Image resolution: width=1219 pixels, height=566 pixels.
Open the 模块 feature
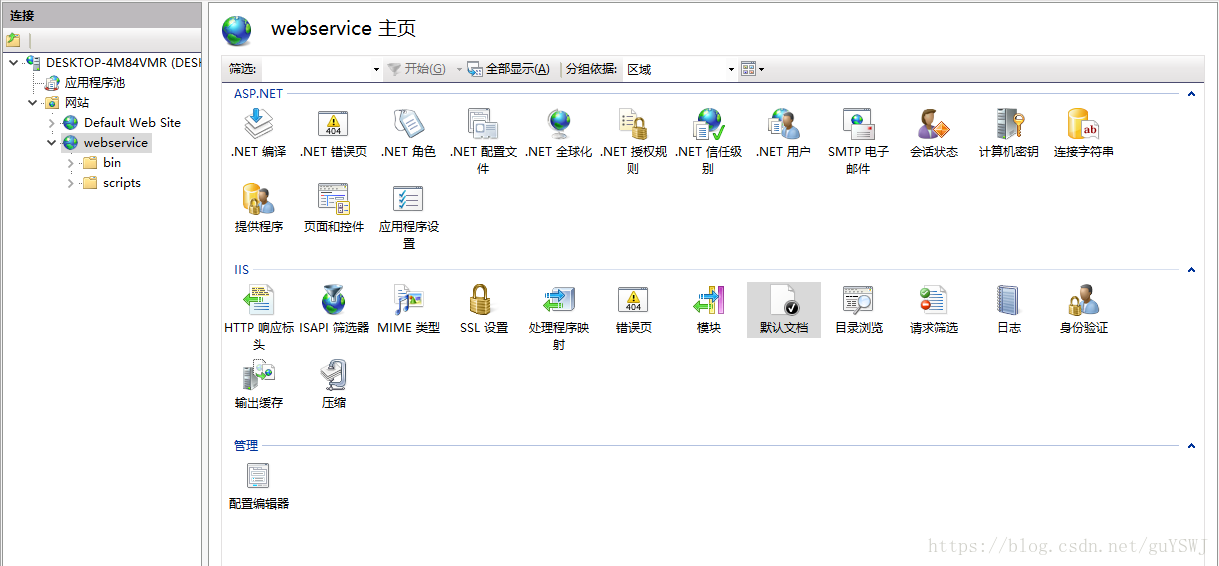tap(708, 309)
